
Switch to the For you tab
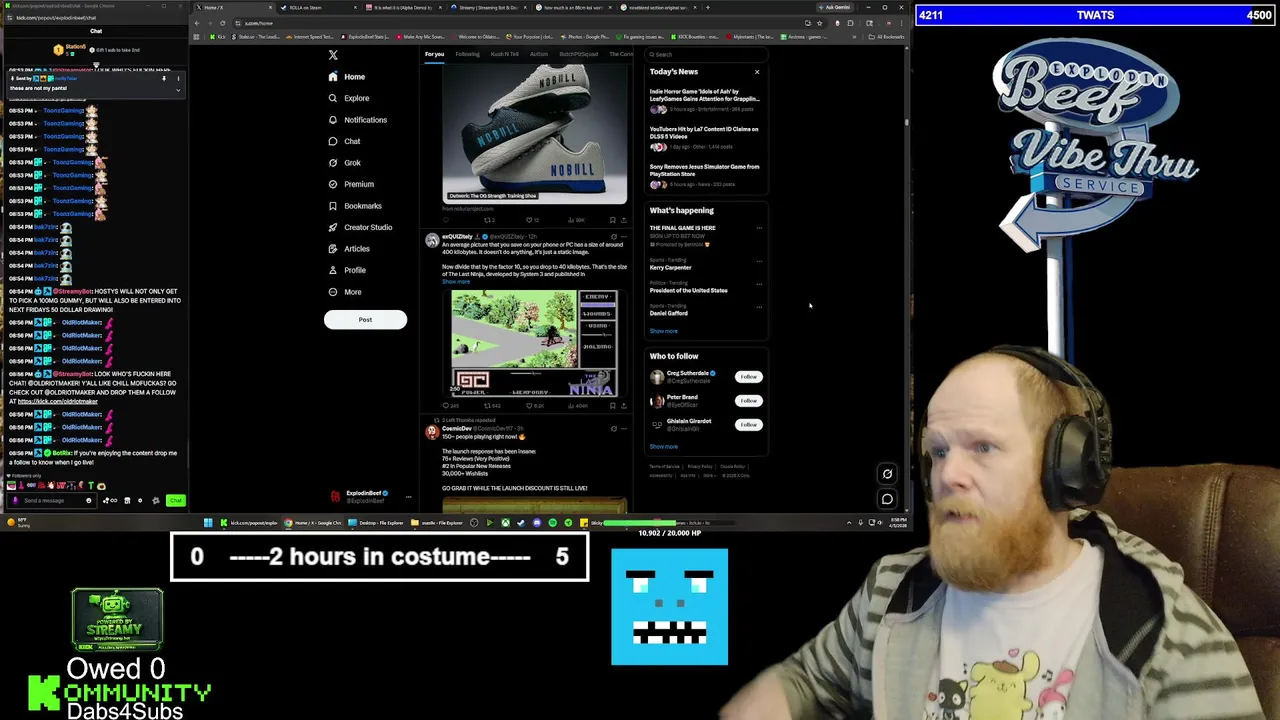(x=434, y=54)
